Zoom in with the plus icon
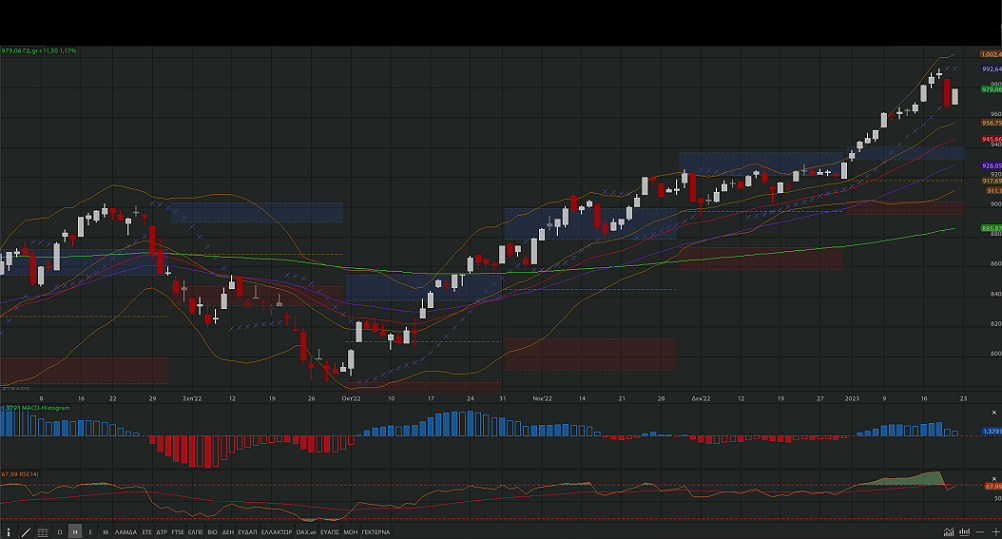The height and width of the screenshot is (539, 1002). click(x=995, y=532)
